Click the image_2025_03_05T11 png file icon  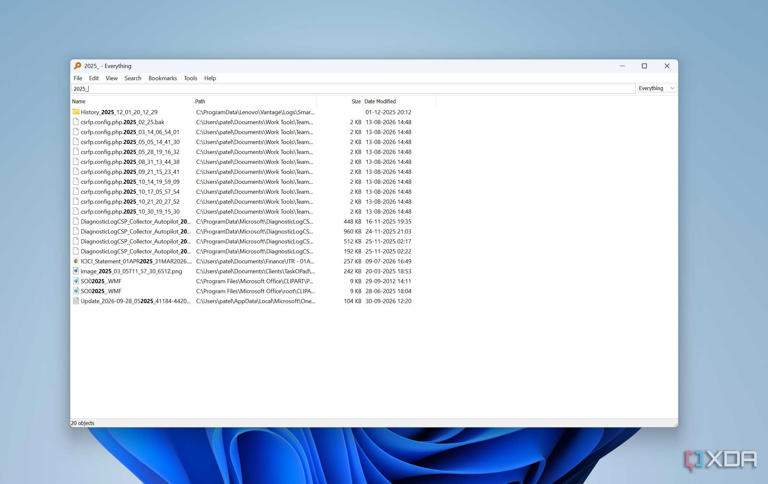pos(76,271)
